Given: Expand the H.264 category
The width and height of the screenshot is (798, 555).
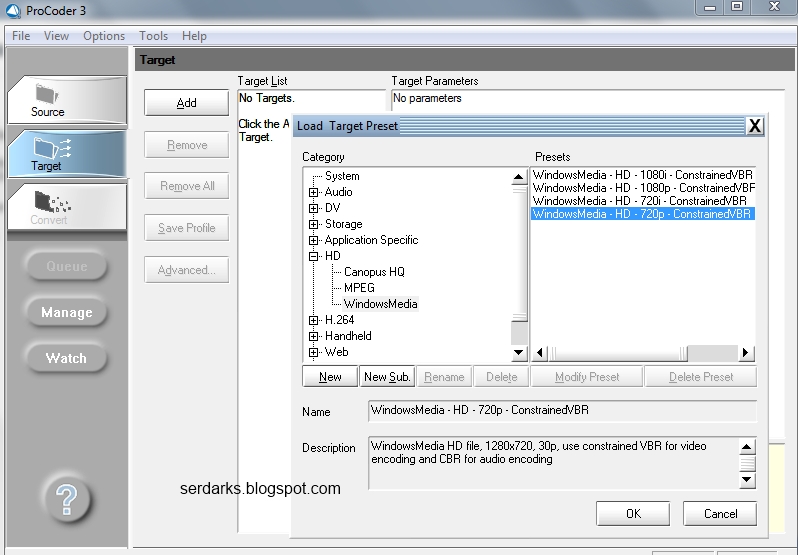Looking at the screenshot, I should [314, 320].
